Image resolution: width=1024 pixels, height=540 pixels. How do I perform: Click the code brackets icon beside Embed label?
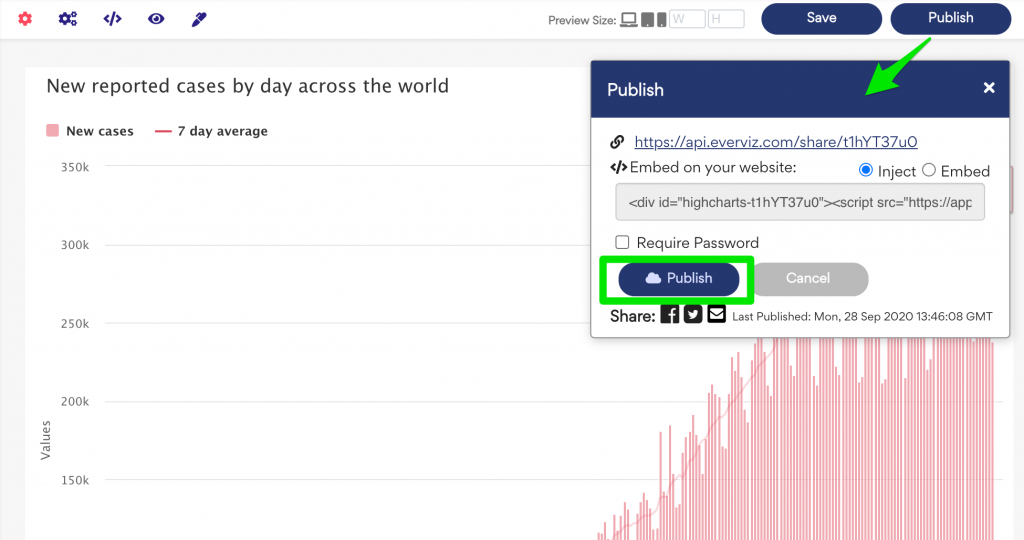point(618,167)
